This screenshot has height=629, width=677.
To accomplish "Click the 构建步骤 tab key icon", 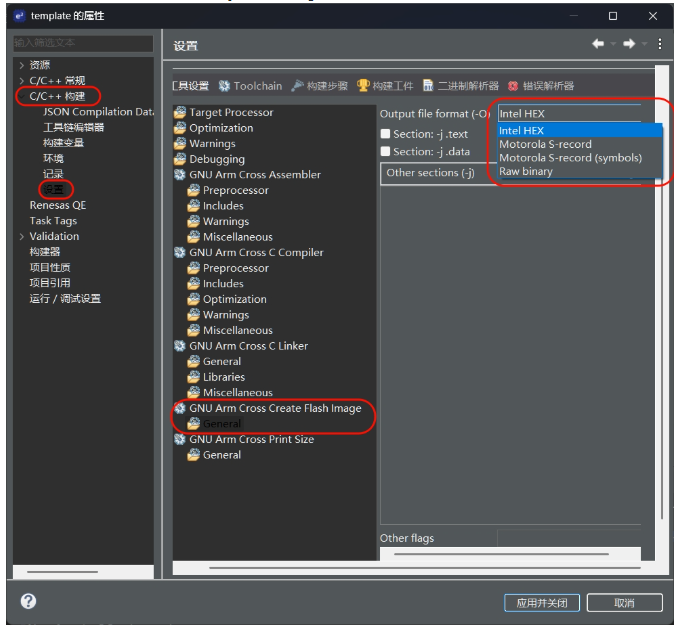I will pyautogui.click(x=297, y=86).
